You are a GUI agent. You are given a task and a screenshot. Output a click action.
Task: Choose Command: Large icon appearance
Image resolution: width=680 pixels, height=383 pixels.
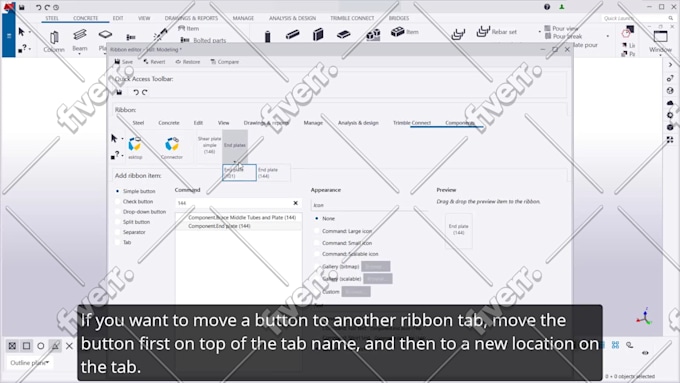(317, 231)
